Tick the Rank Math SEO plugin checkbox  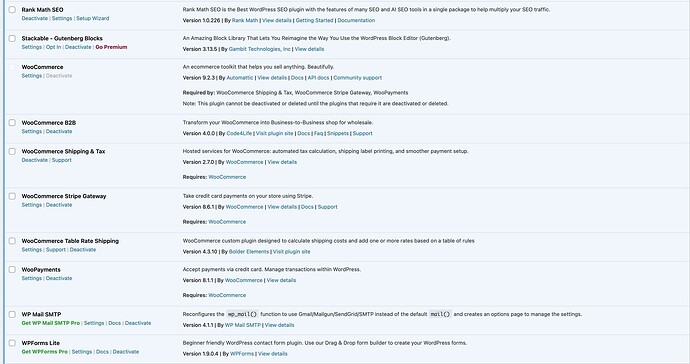12,10
